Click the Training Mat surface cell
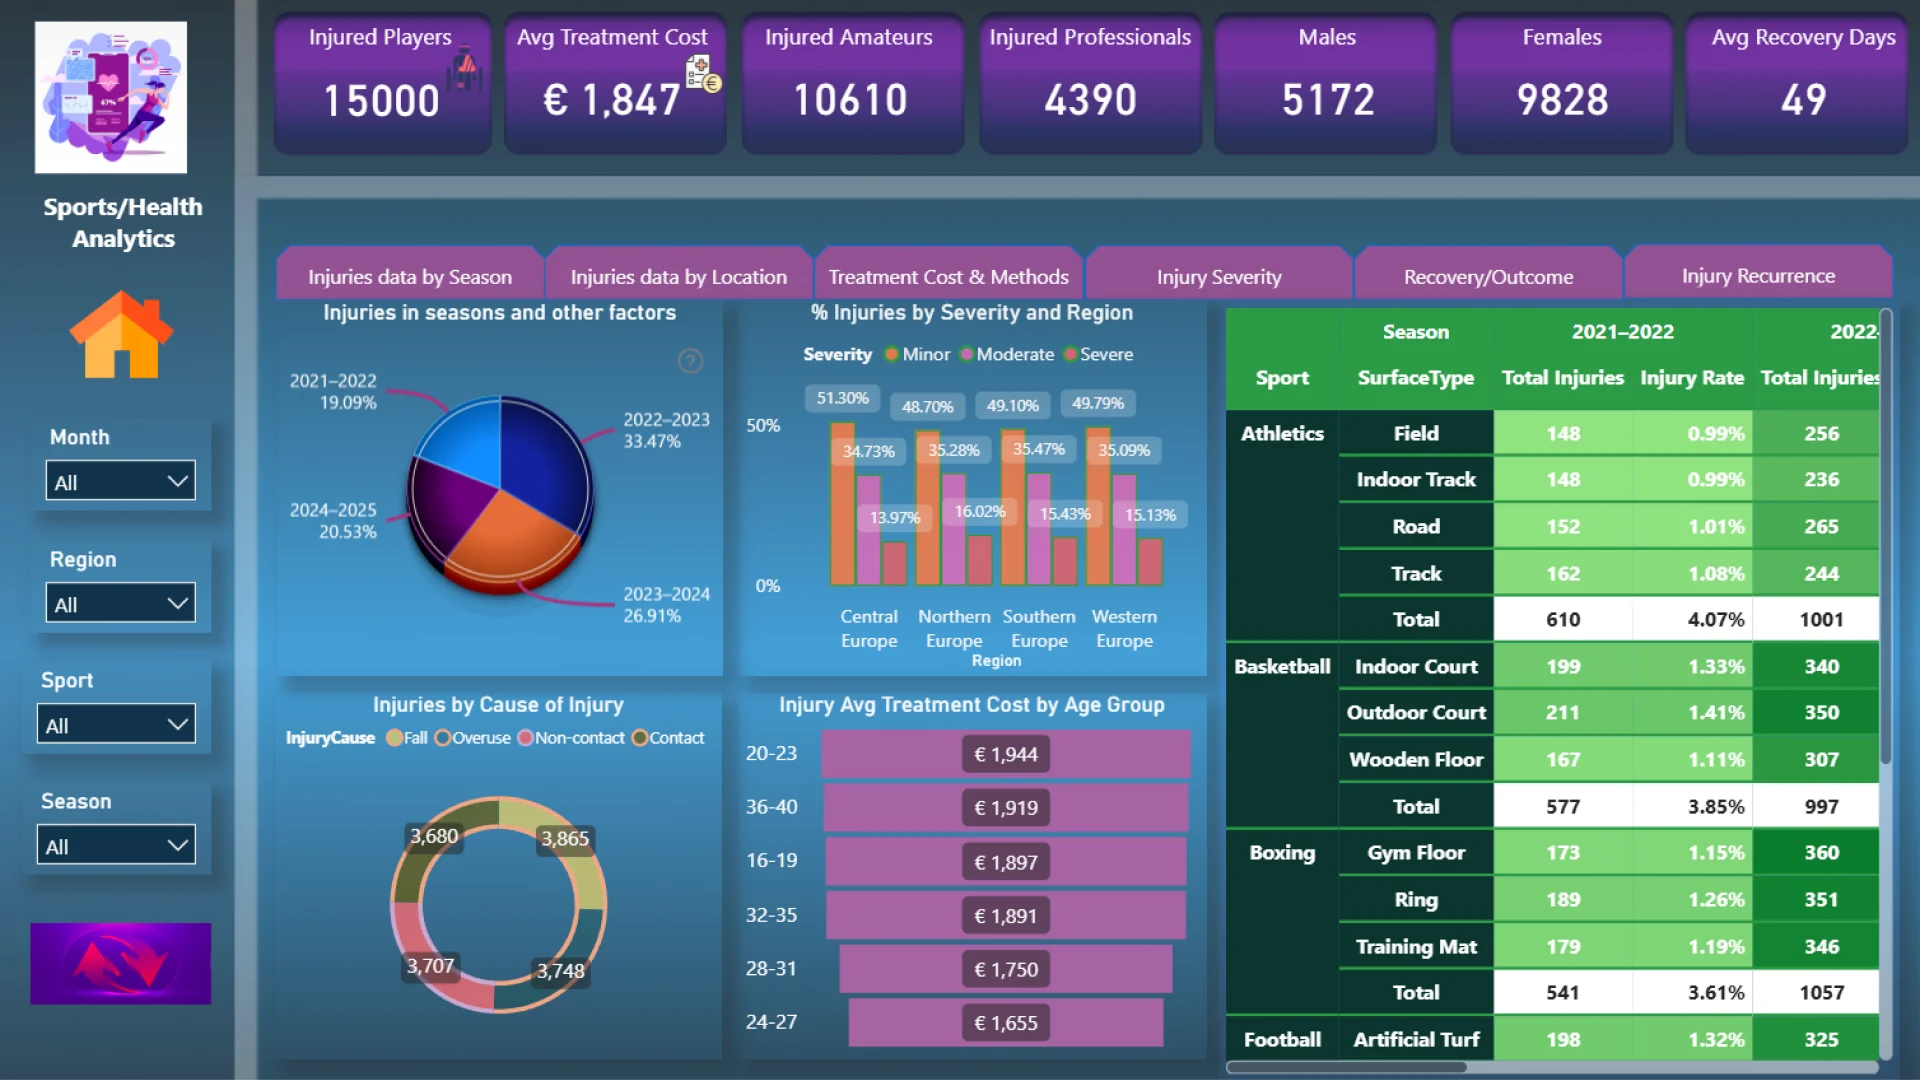Viewport: 1920px width, 1080px height. click(1416, 946)
